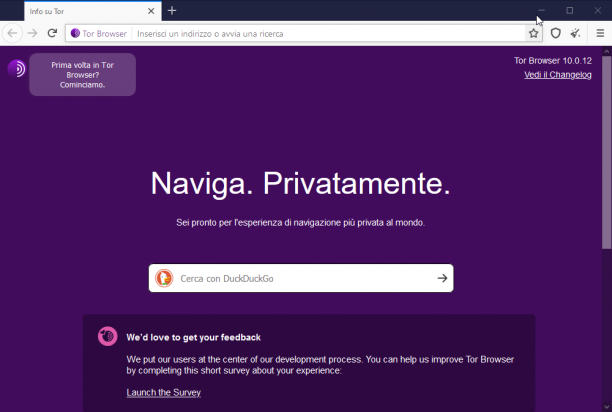Click the Sei pronto per l'esperienza subtitle text
Screen dimensions: 612x412
pos(300,222)
